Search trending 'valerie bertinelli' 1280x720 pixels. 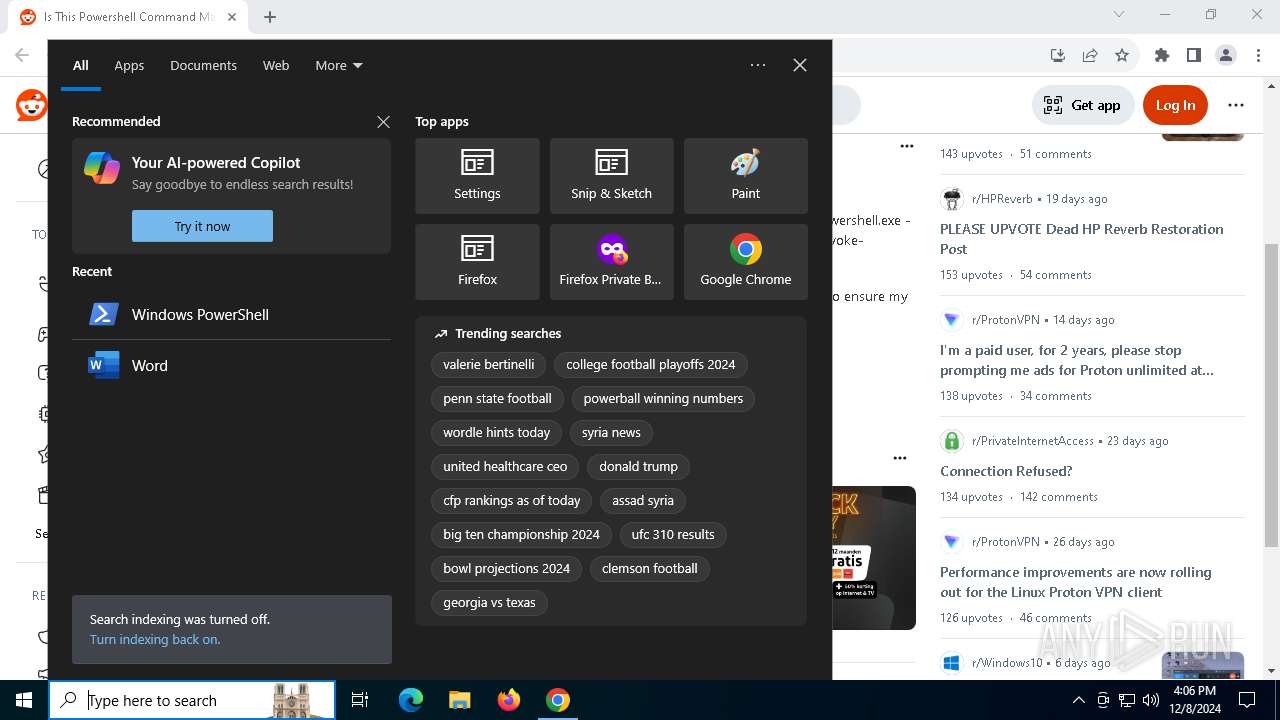click(x=489, y=365)
